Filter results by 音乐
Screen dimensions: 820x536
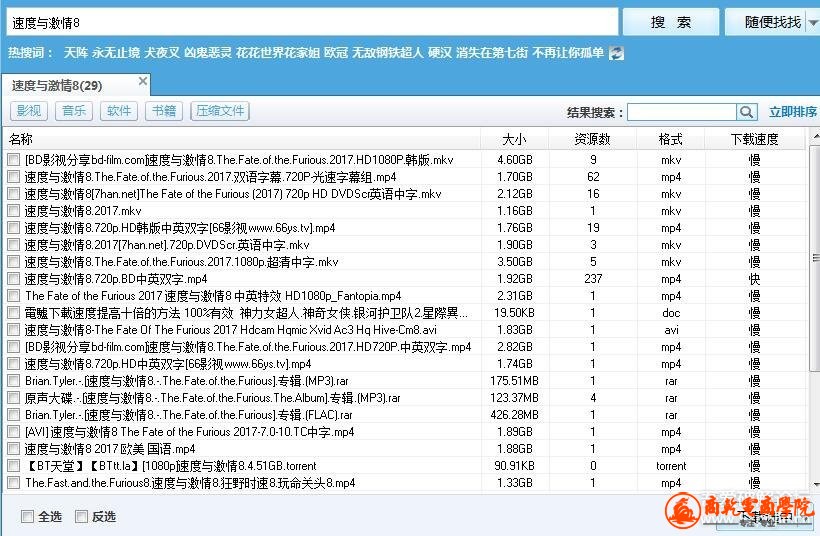[x=74, y=111]
